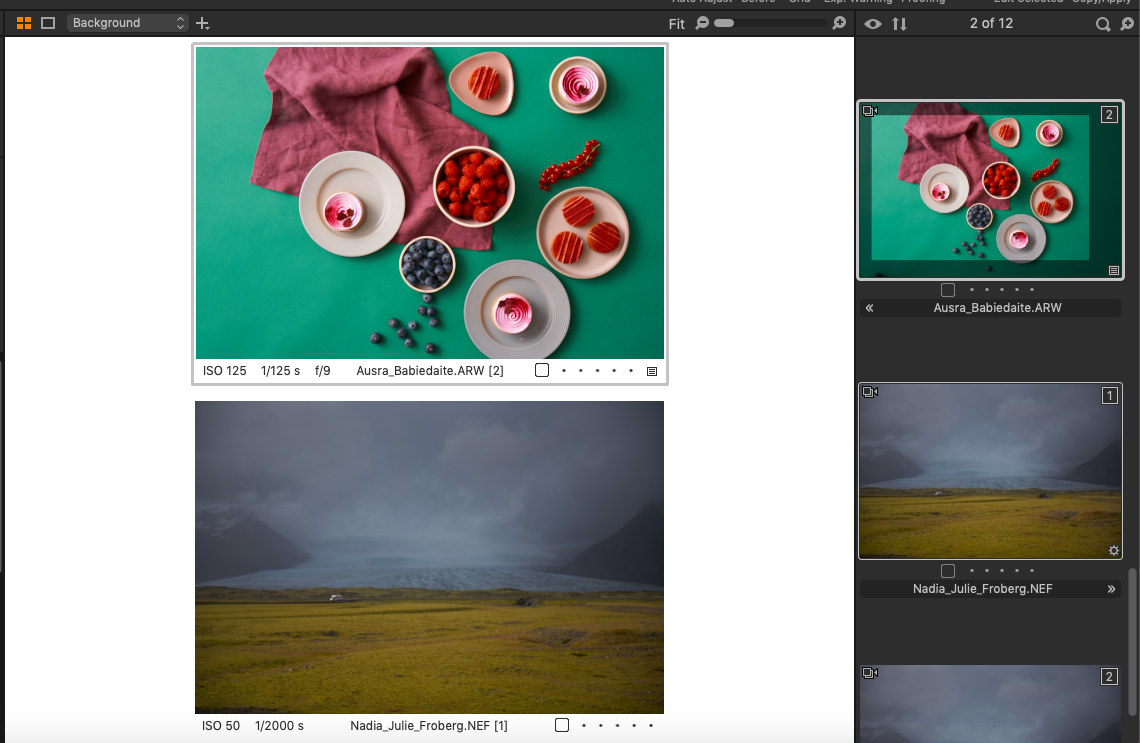This screenshot has height=743, width=1140.
Task: Collapse variants with the « arrow beside Ausra_Babiedaite.ARW
Action: tap(870, 308)
